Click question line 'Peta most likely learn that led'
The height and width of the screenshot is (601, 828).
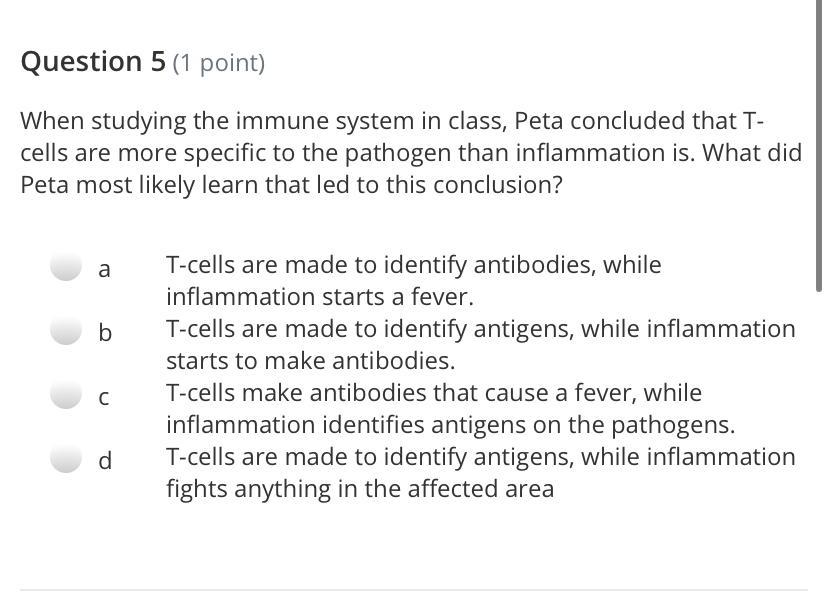point(291,185)
